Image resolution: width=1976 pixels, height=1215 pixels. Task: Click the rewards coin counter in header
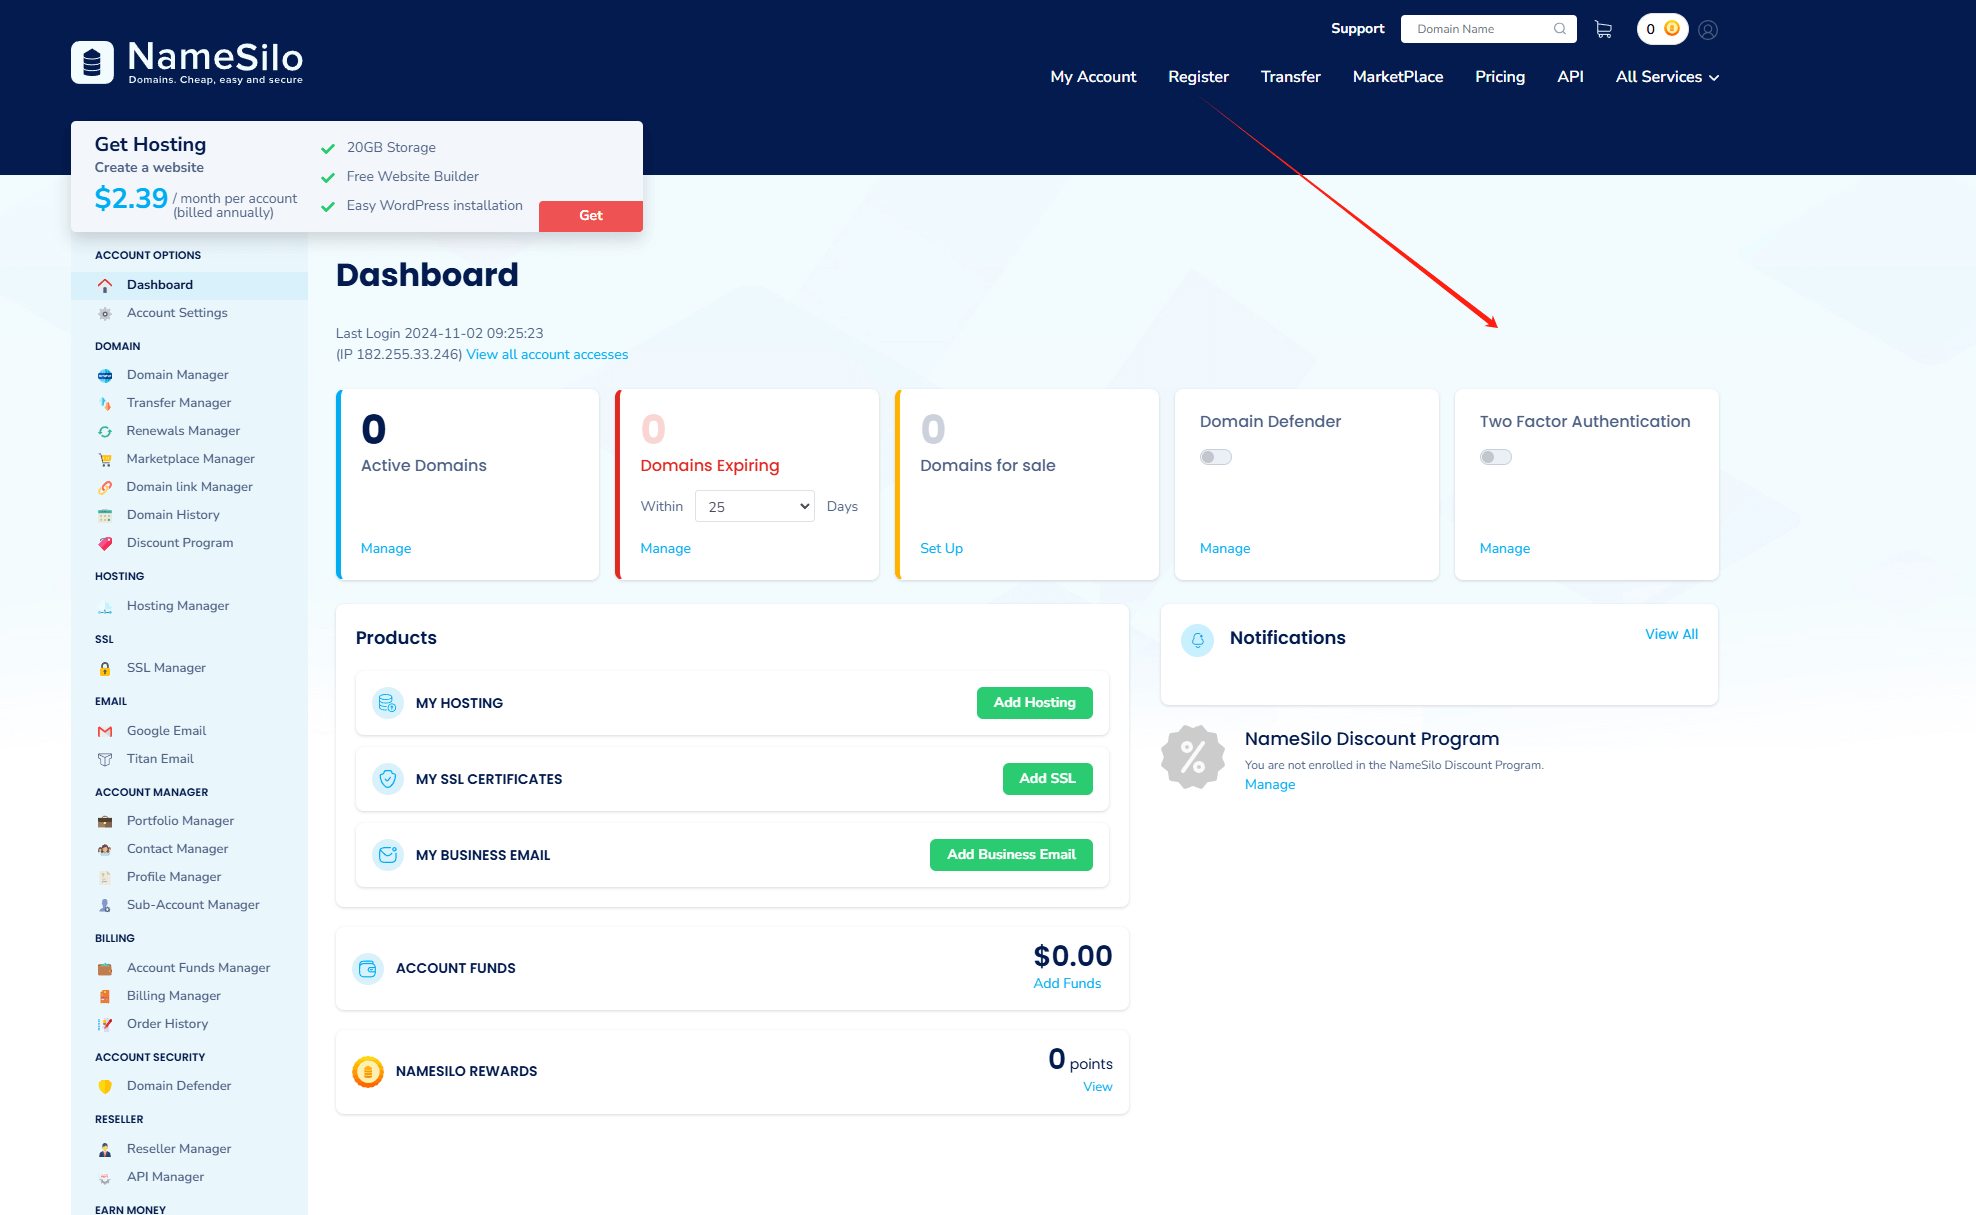pyautogui.click(x=1662, y=29)
